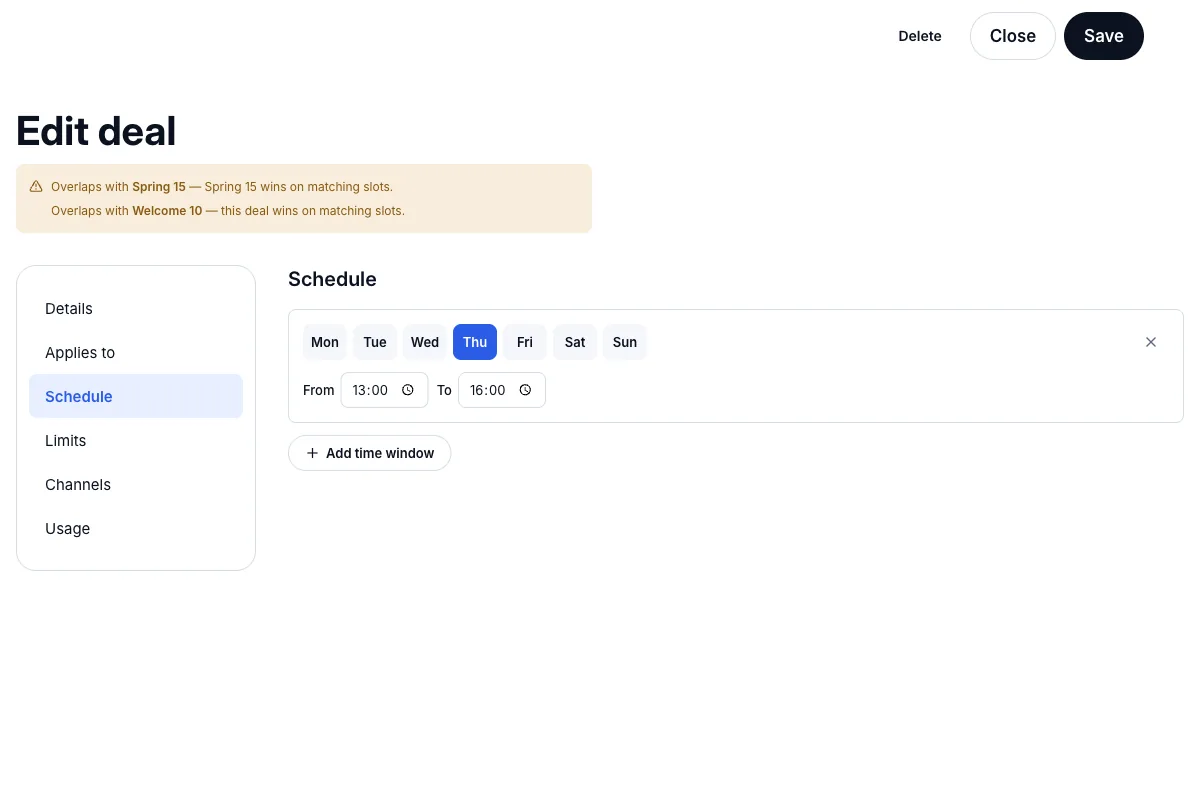Toggle the Sat day chip
Viewport: 1200px width, 805px height.
[x=575, y=342]
